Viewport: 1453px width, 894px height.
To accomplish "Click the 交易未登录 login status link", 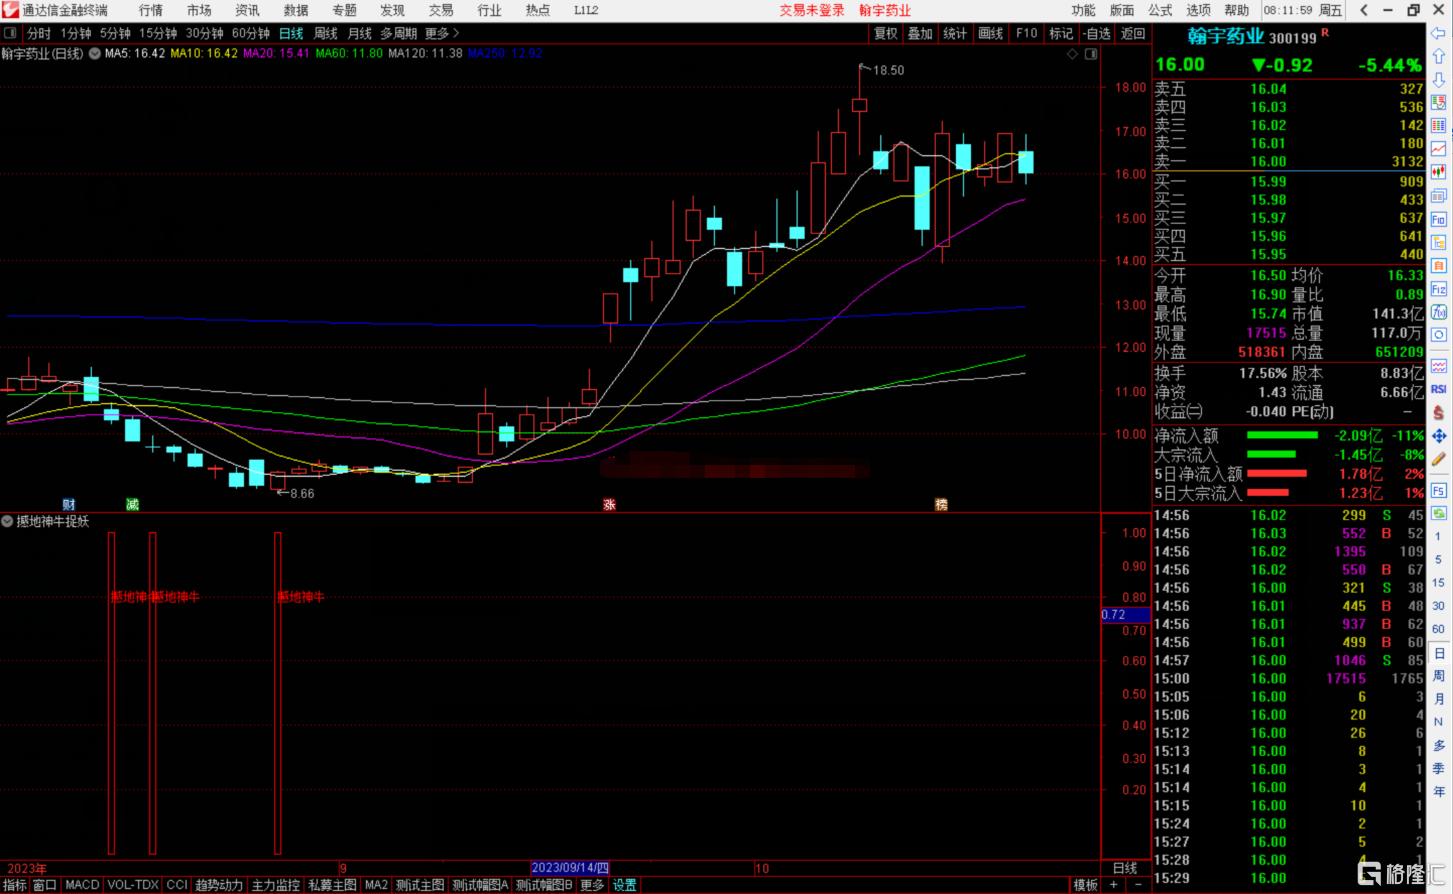I will [812, 10].
